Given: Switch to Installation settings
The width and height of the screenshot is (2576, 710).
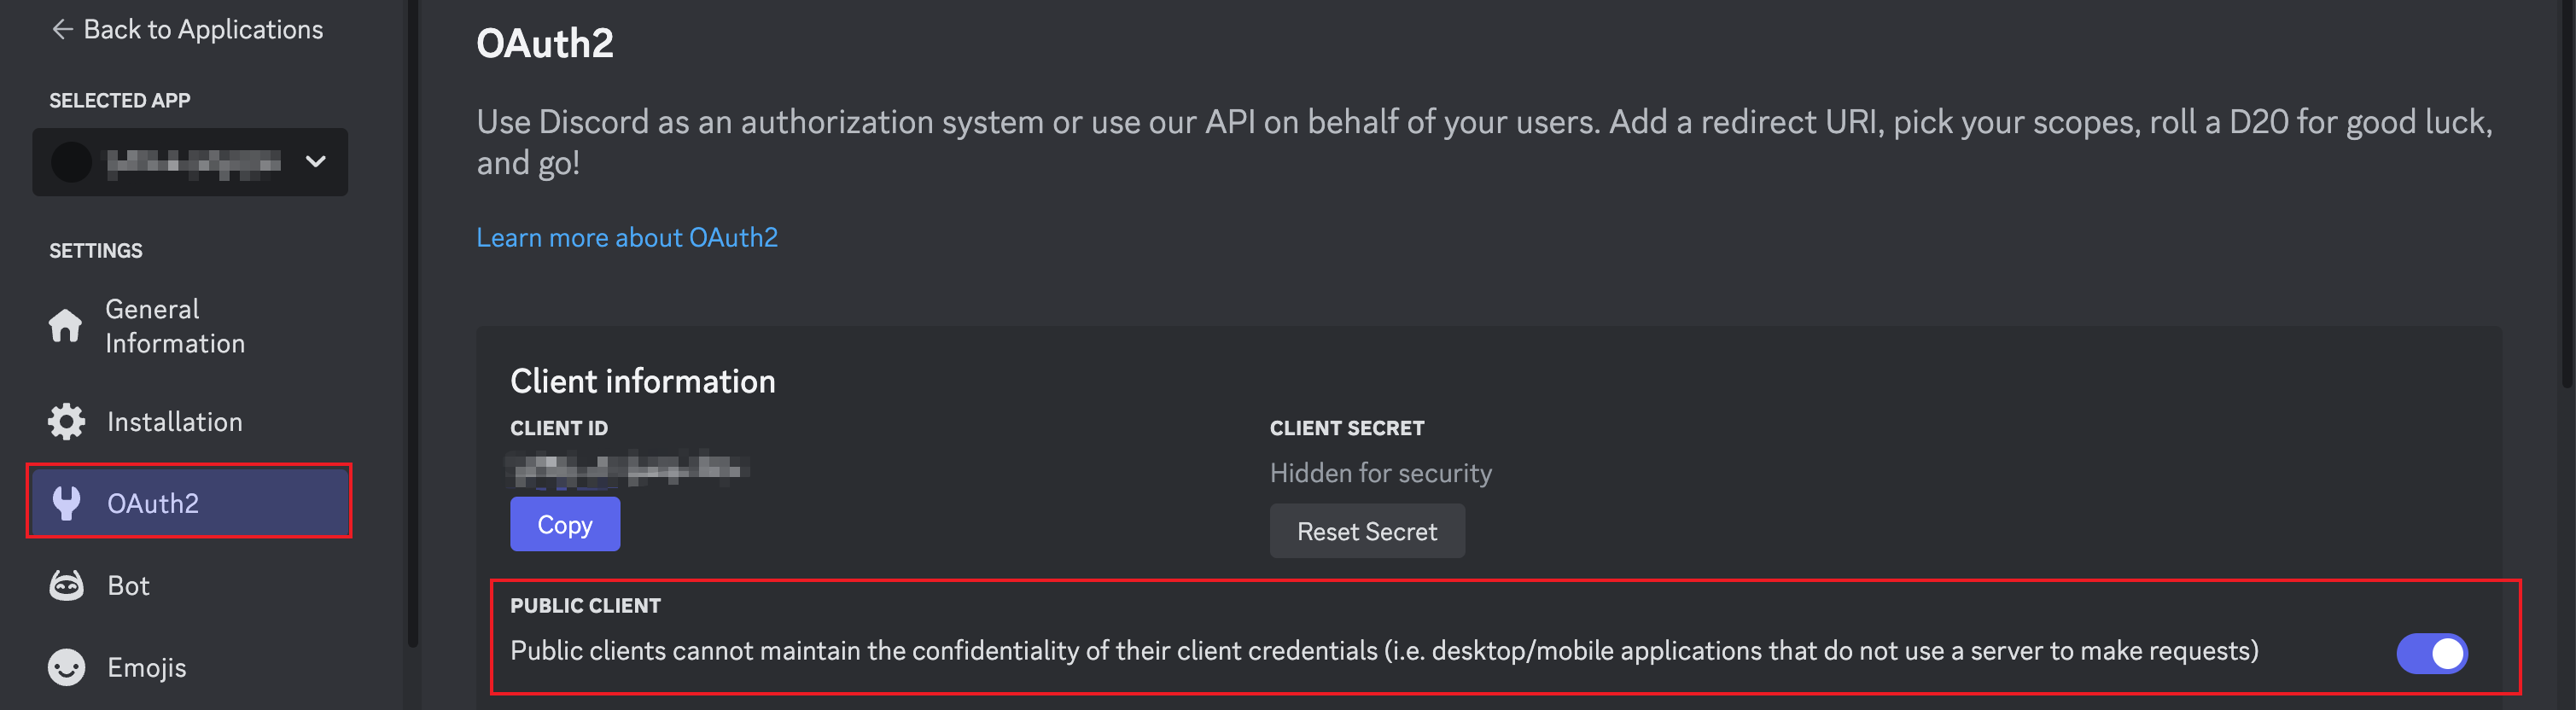Looking at the screenshot, I should (174, 421).
